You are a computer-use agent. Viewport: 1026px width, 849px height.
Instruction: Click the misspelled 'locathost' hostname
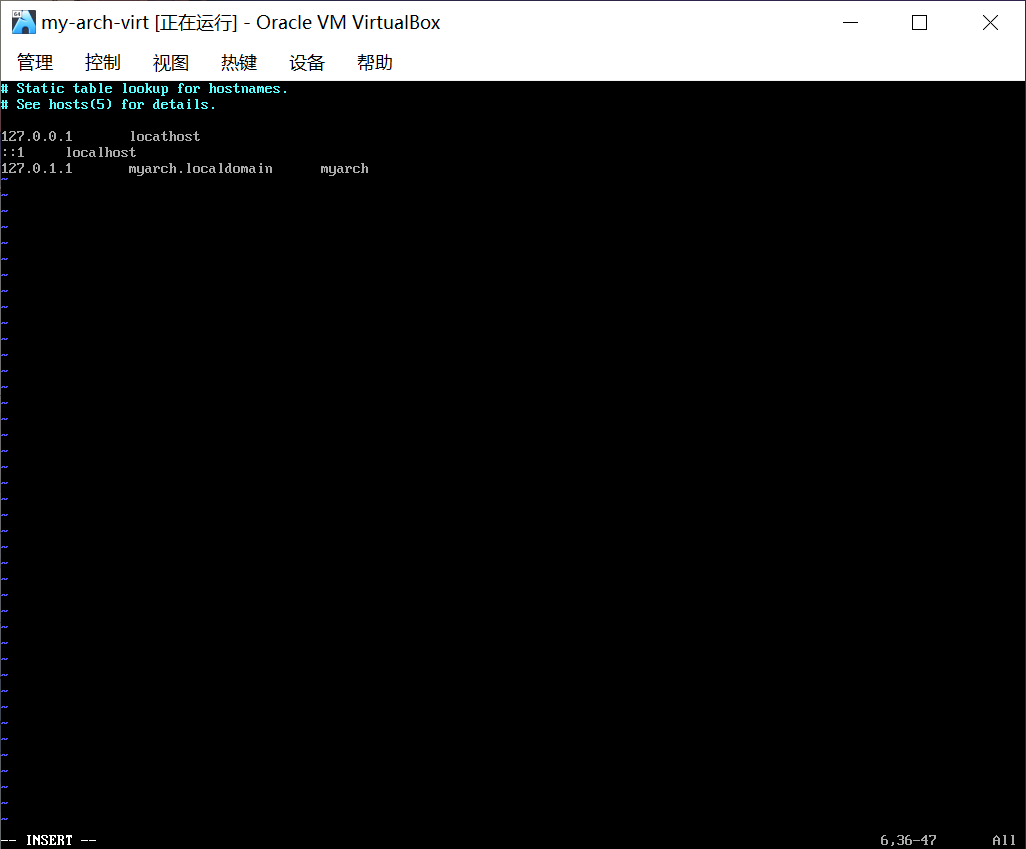(165, 137)
